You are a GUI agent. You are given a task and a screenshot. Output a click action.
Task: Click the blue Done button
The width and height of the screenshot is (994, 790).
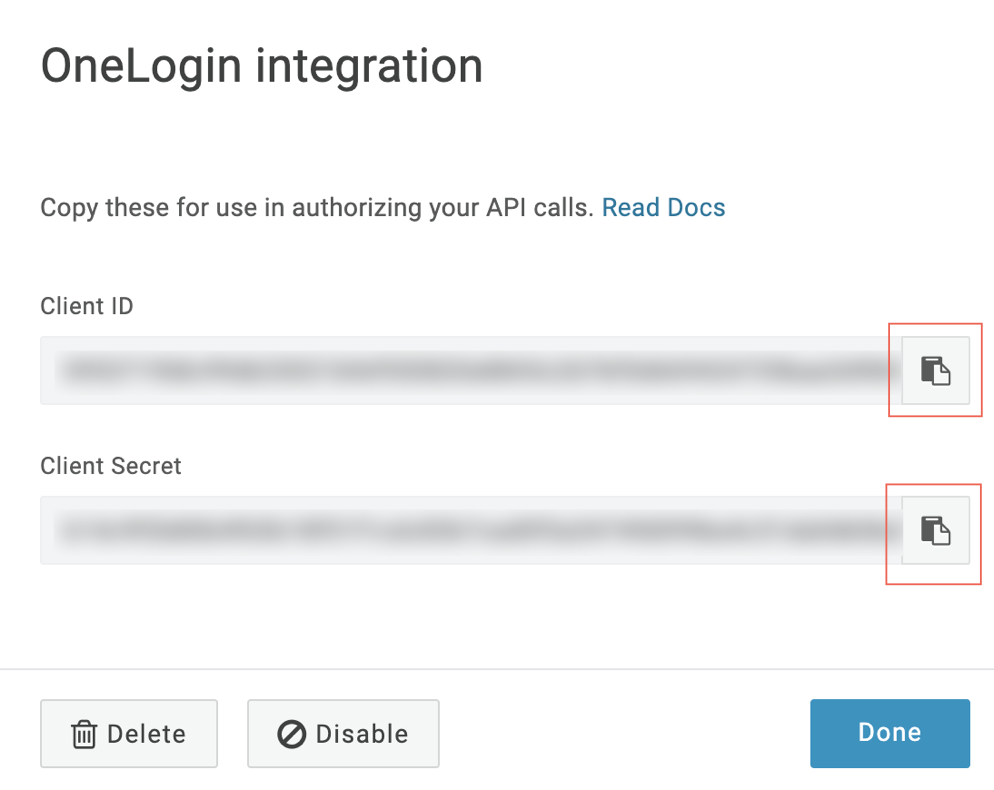point(889,733)
